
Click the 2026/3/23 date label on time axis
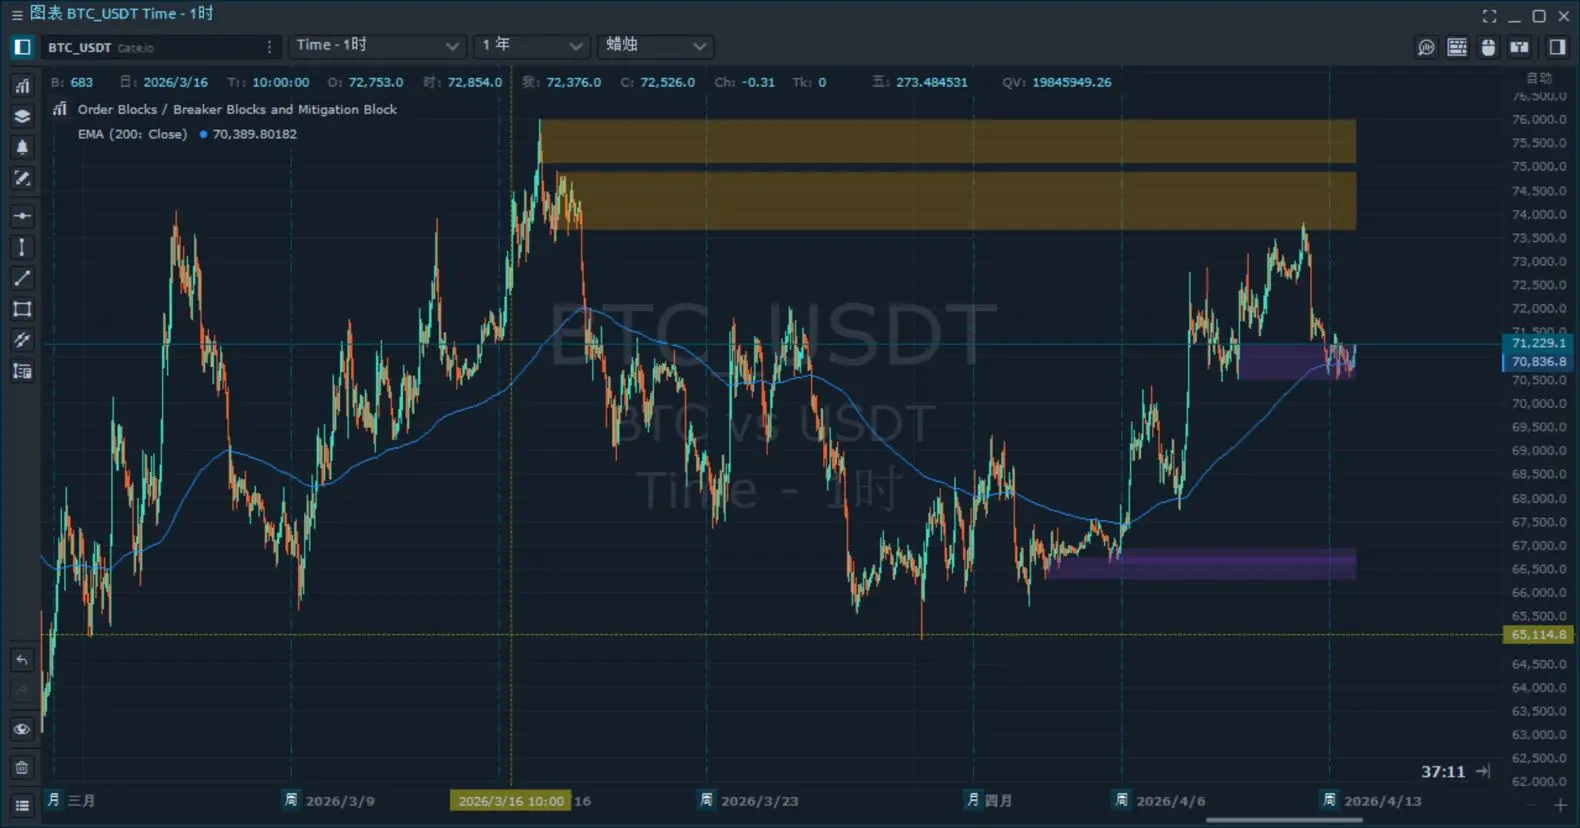pyautogui.click(x=760, y=801)
